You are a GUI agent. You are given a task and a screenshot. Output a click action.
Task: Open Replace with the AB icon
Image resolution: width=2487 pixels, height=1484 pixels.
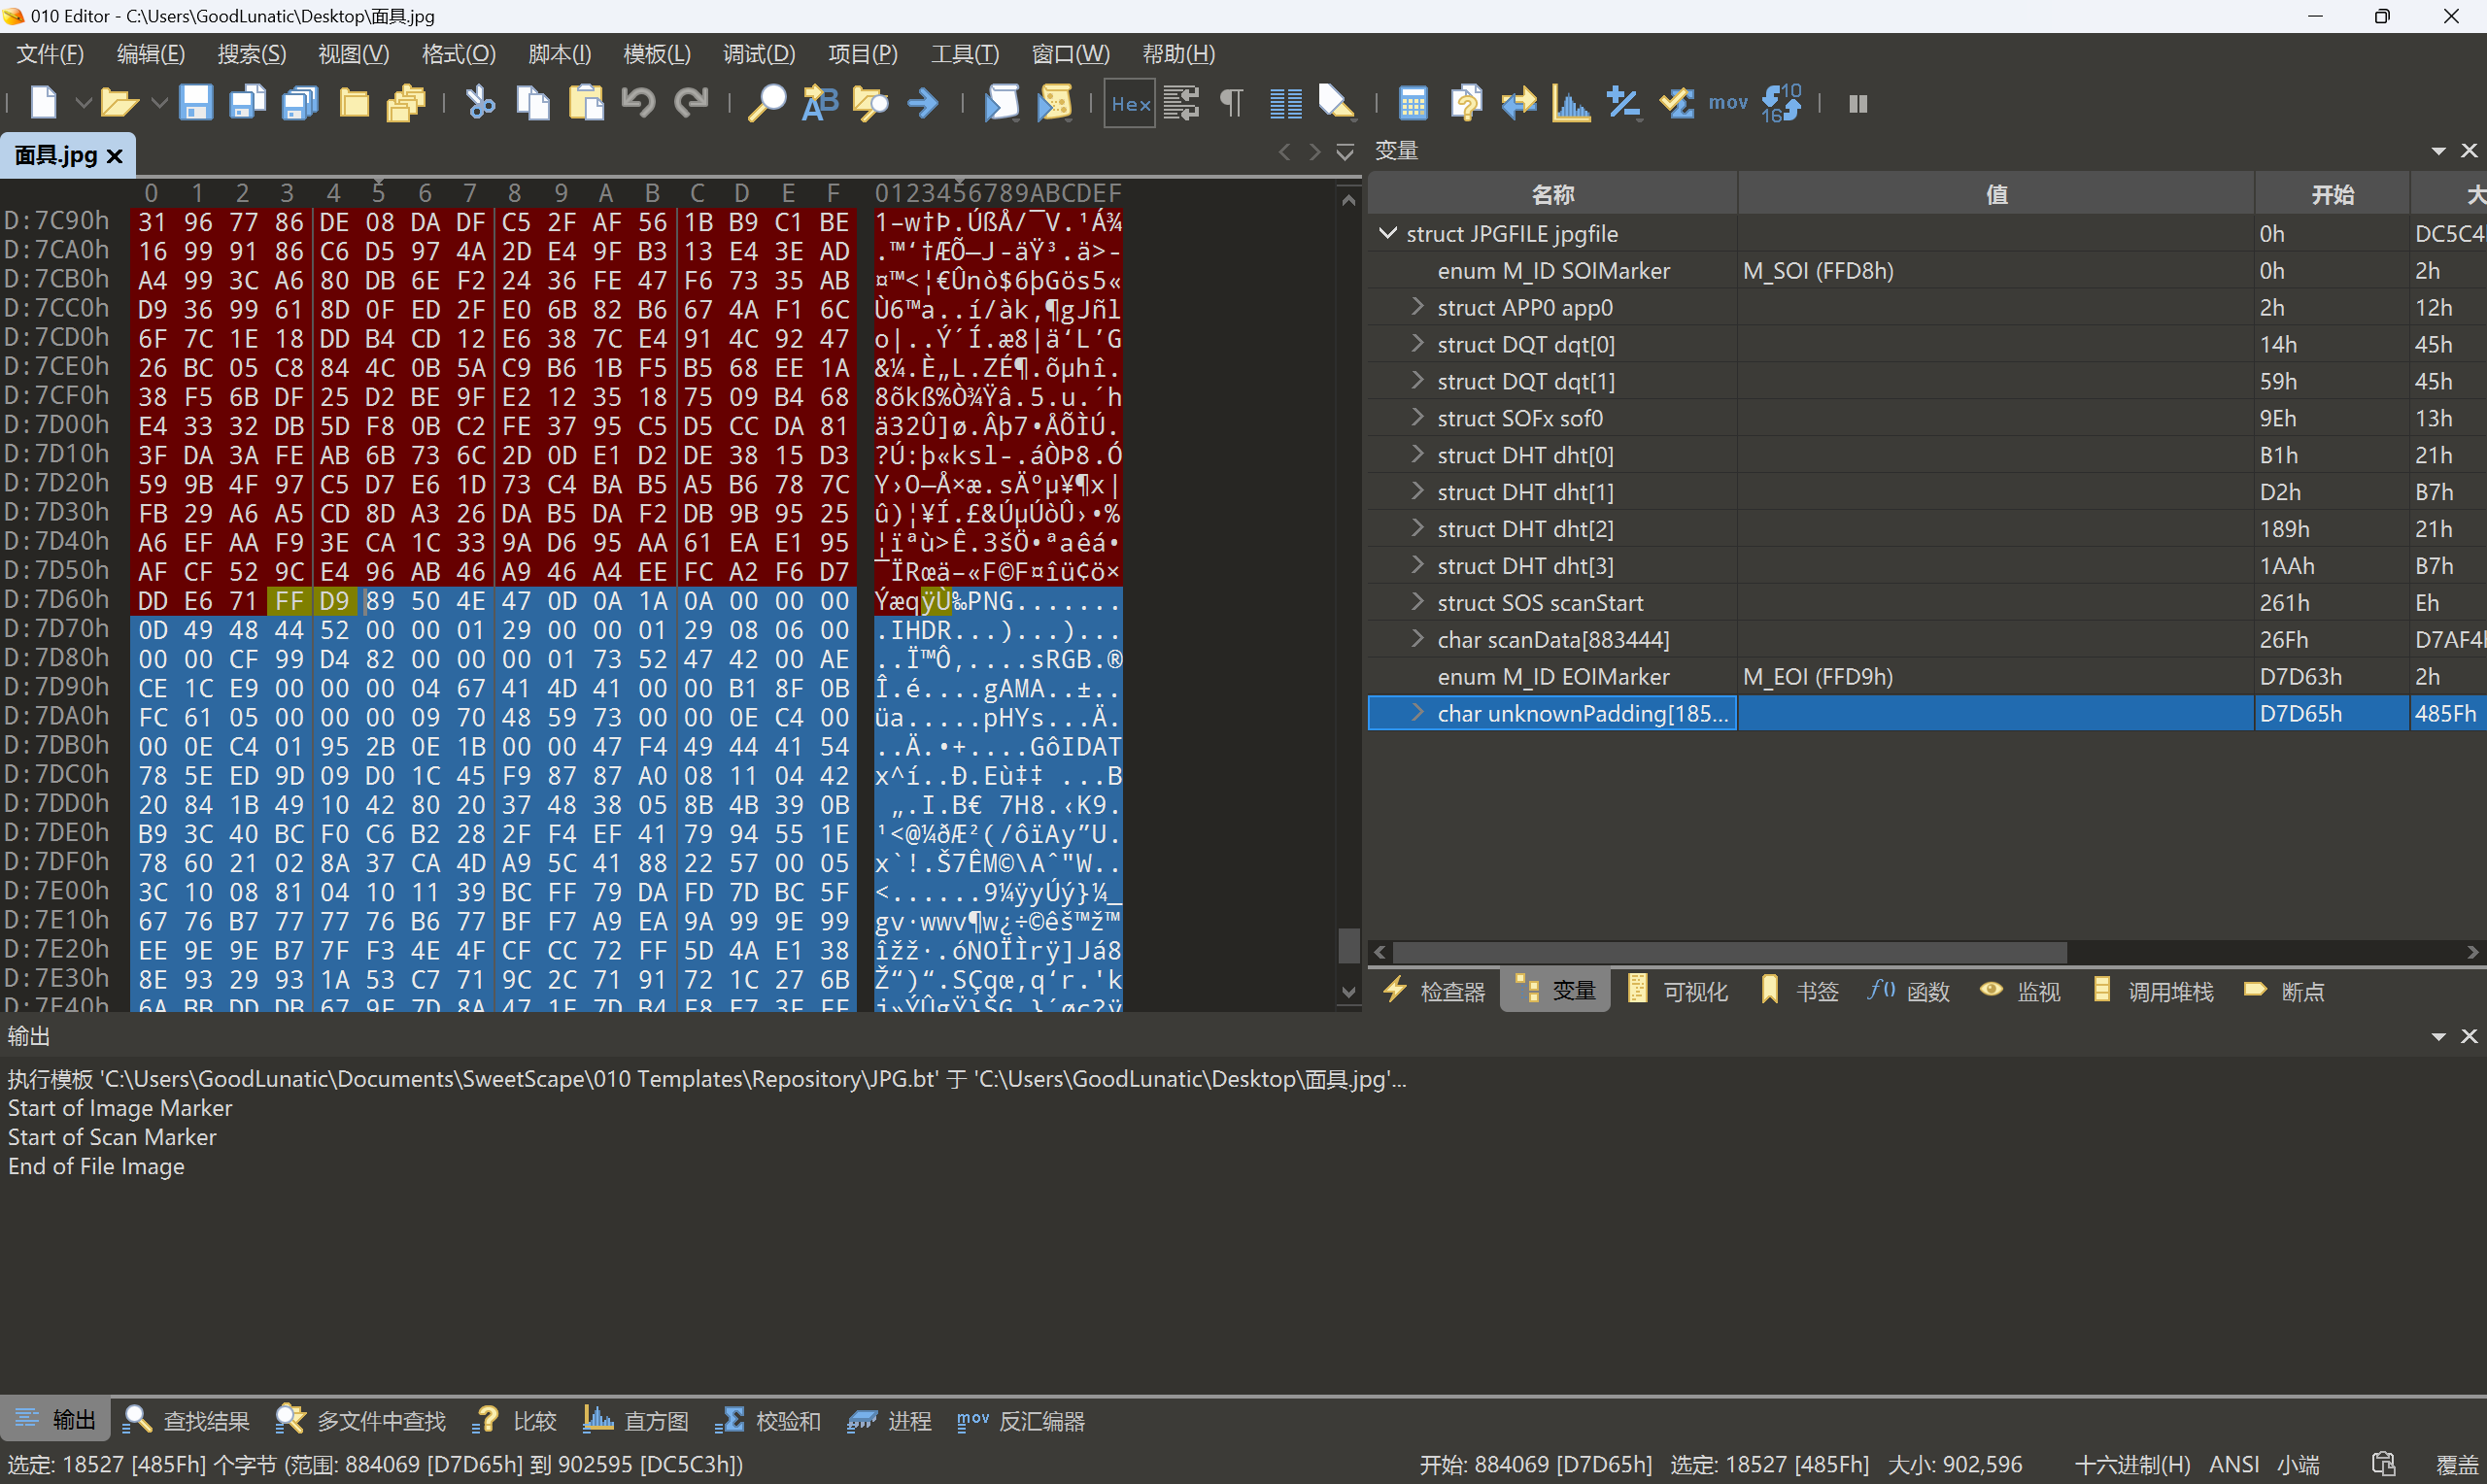(820, 103)
